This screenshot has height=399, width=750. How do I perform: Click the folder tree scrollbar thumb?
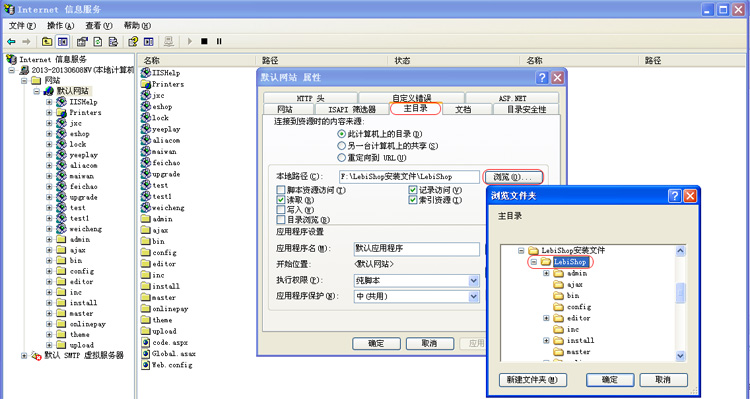point(680,293)
